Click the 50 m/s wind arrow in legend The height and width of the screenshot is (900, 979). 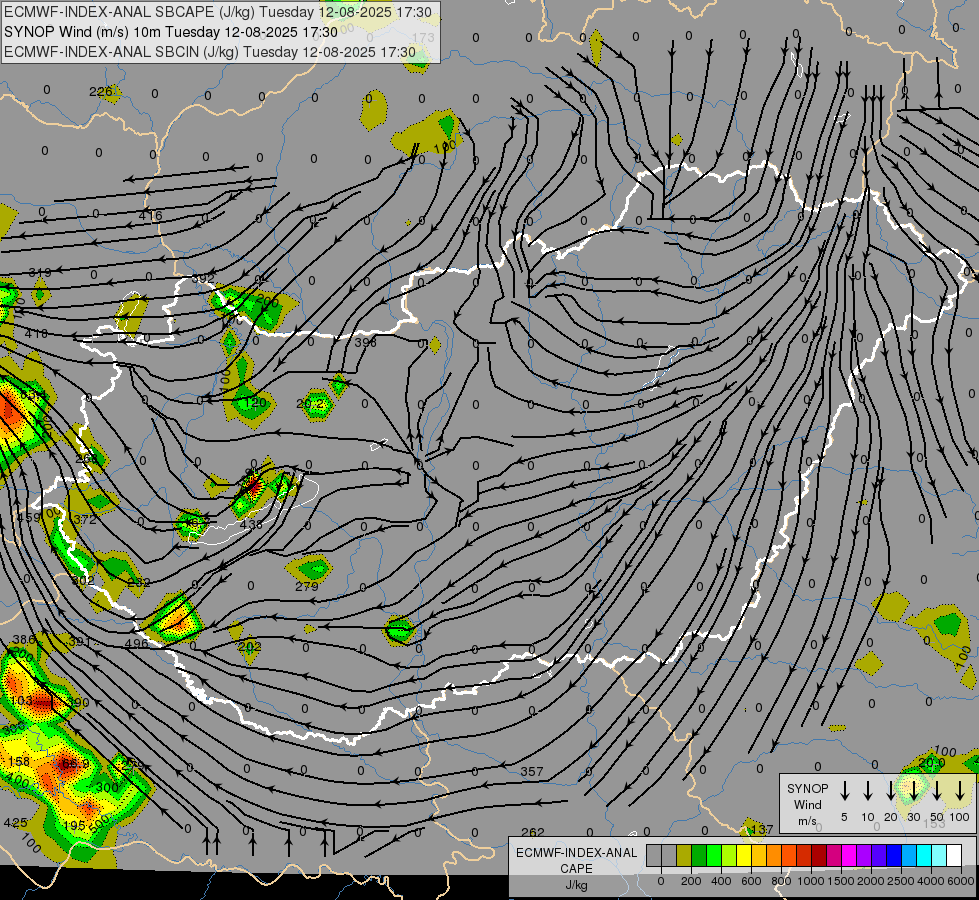coord(937,791)
